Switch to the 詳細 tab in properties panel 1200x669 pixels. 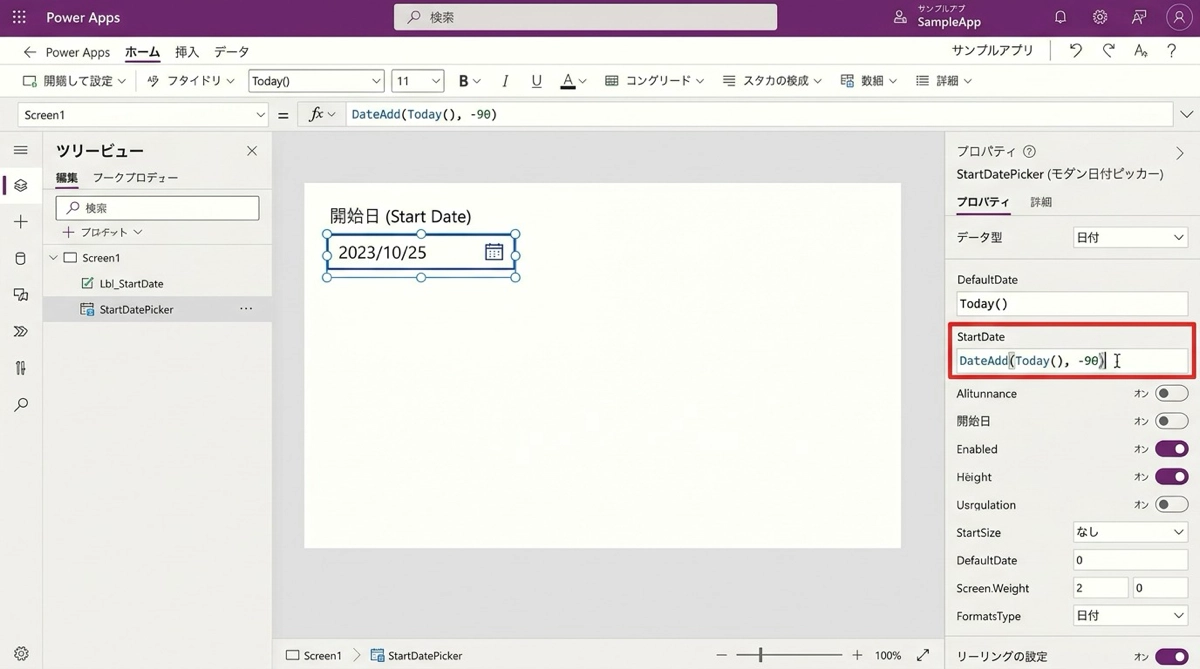1041,202
